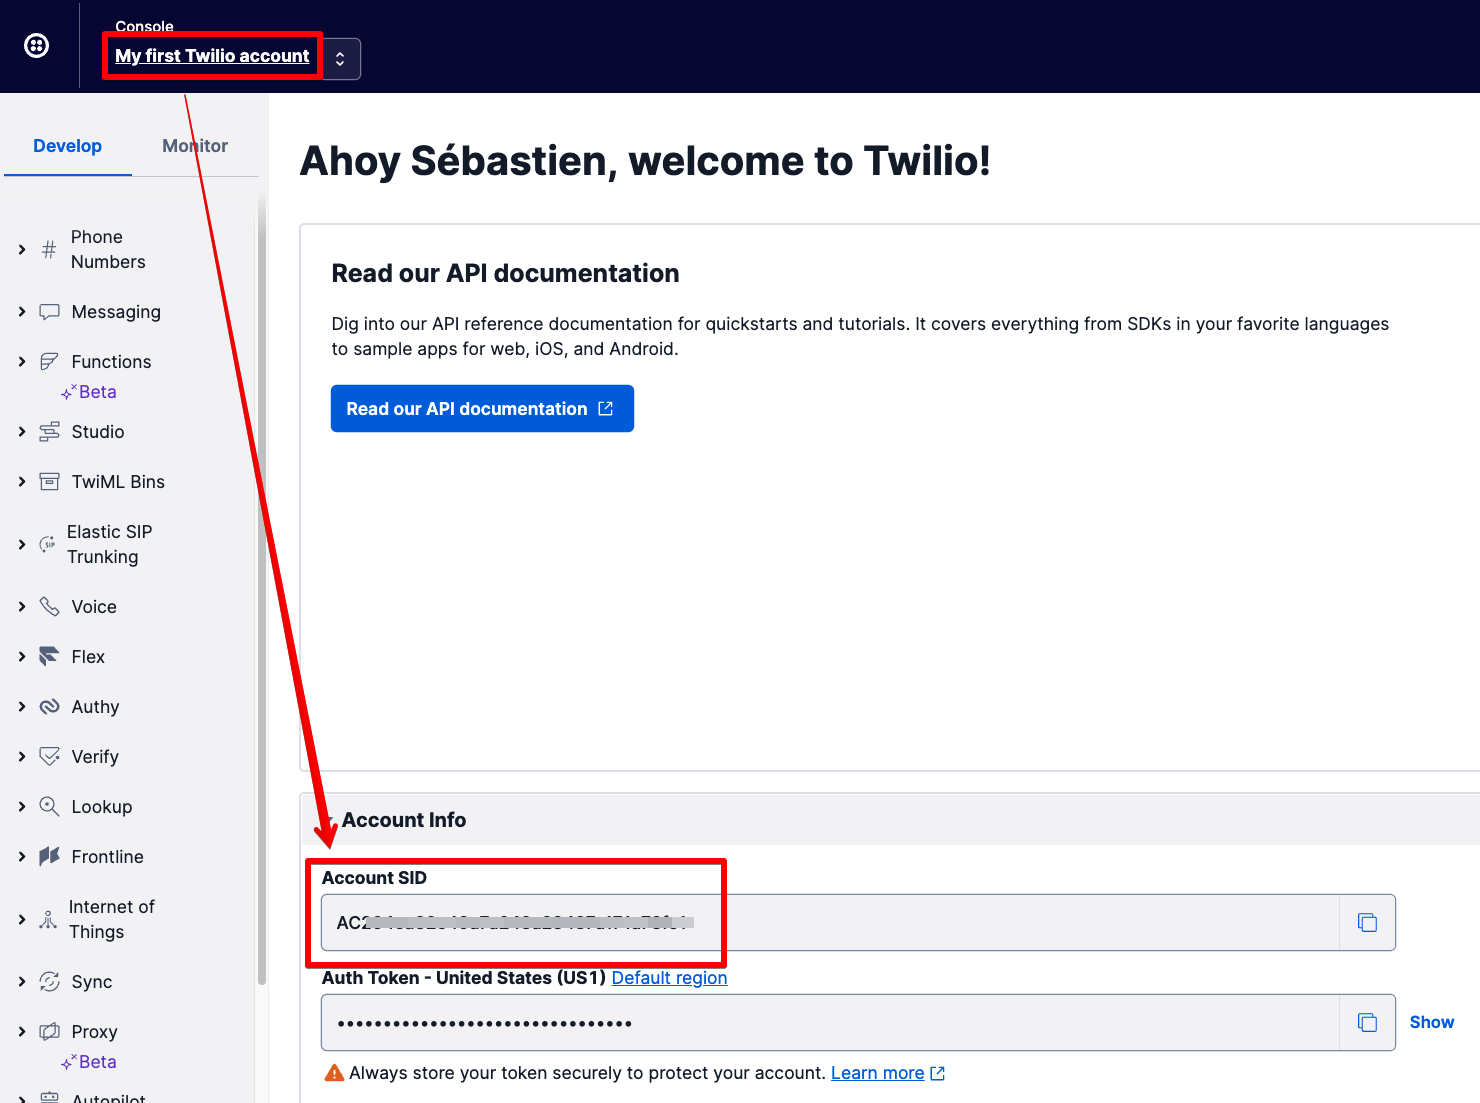Expand the TwiML Bins section
1480x1103 pixels.
tap(22, 482)
